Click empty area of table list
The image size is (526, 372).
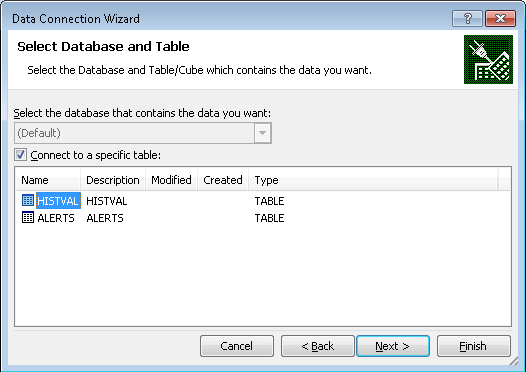[x=263, y=275]
